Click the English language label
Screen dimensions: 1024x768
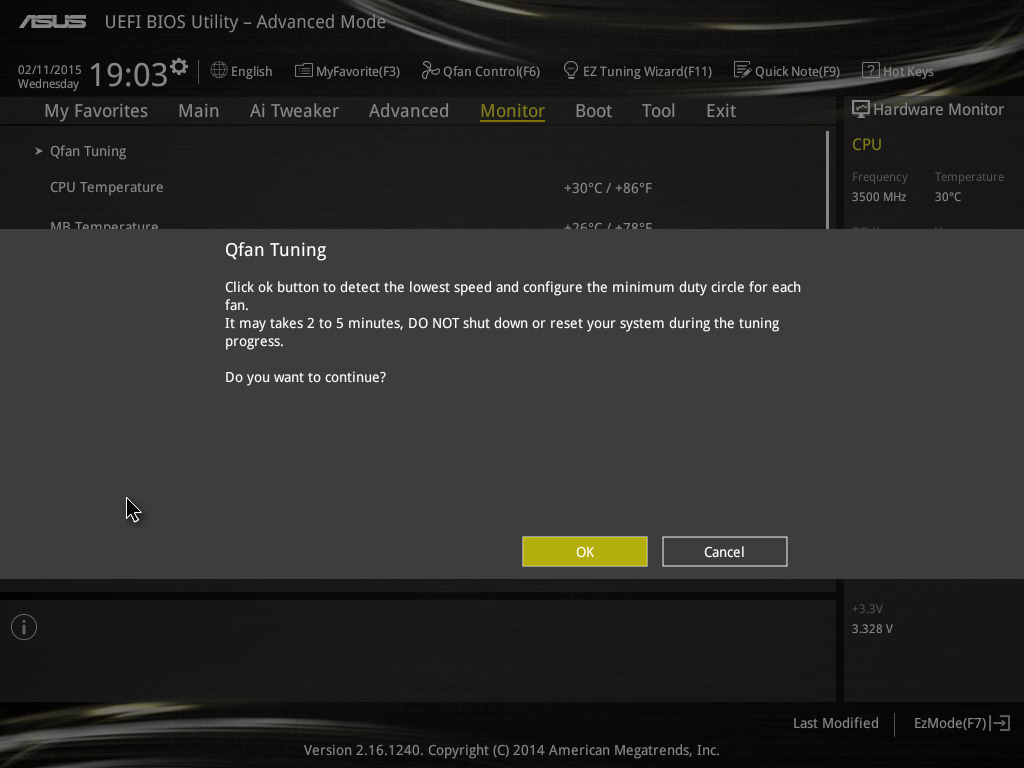[x=251, y=71]
